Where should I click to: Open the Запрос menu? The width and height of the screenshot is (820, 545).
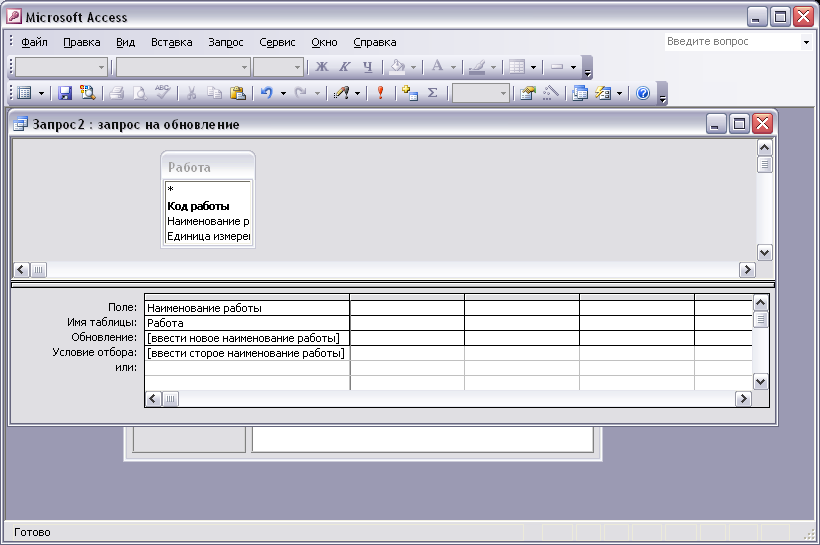226,42
